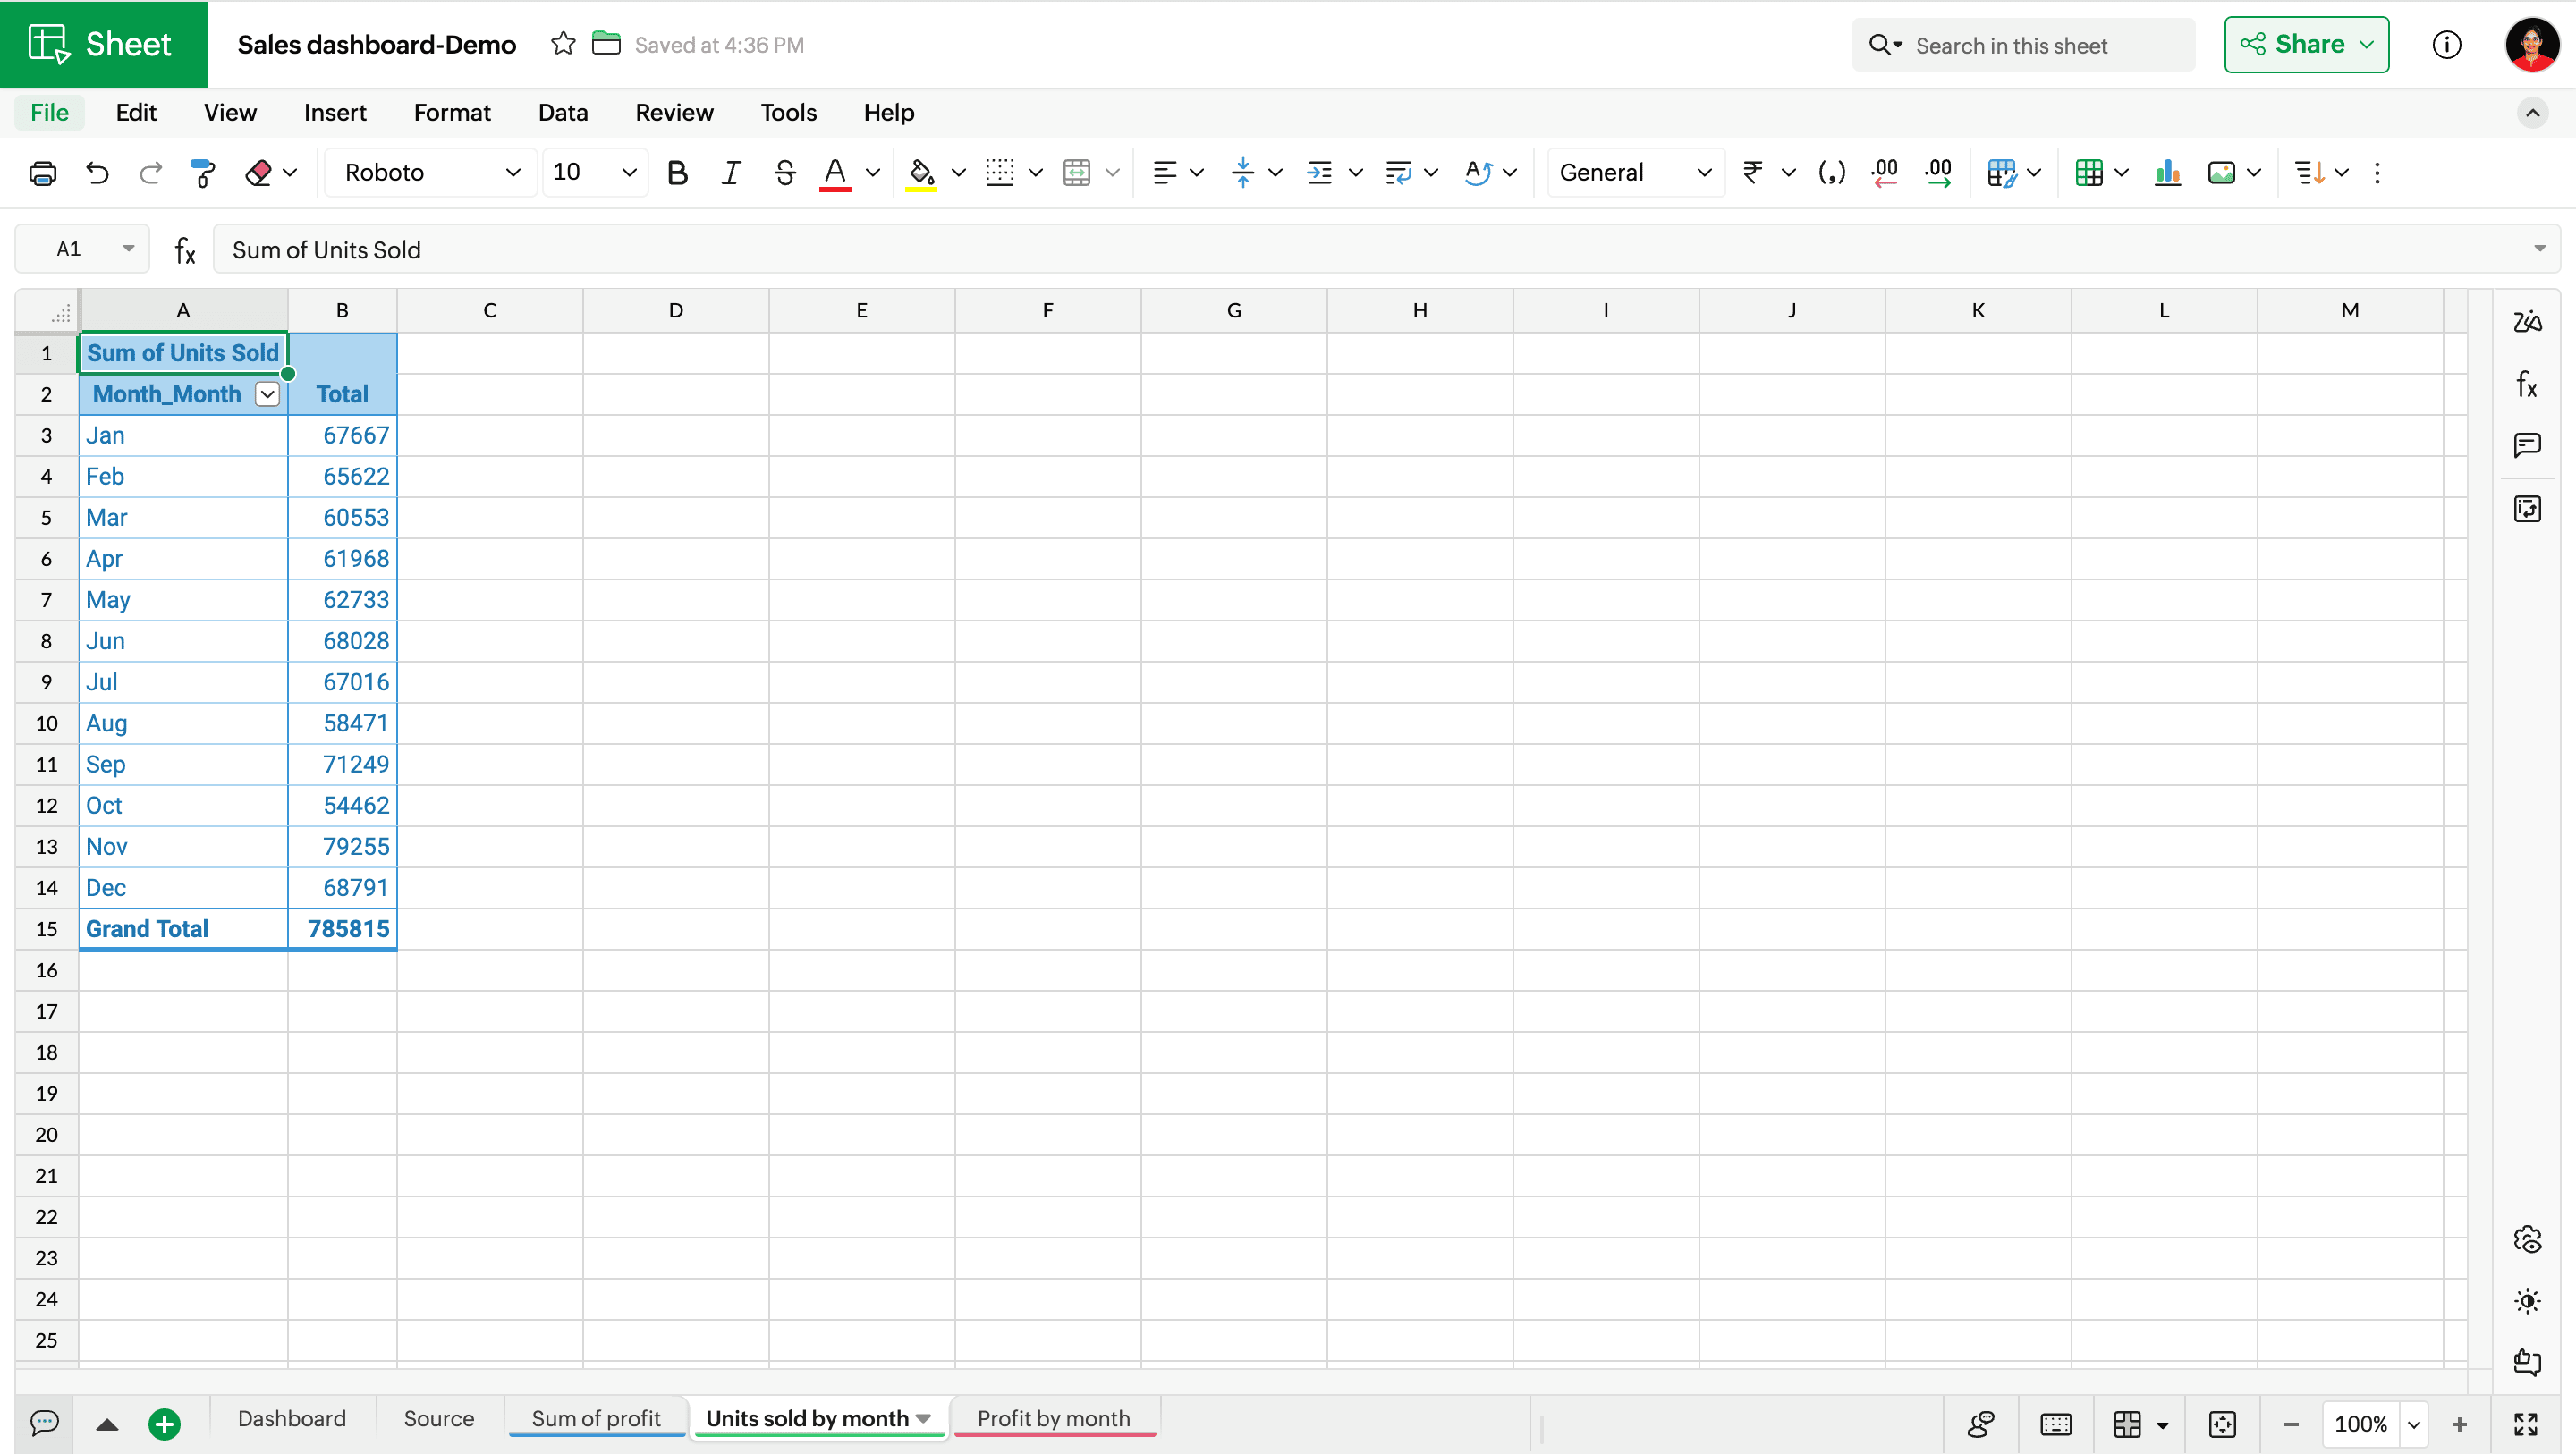
Task: Open the A1 name box dropdown
Action: pyautogui.click(x=128, y=249)
